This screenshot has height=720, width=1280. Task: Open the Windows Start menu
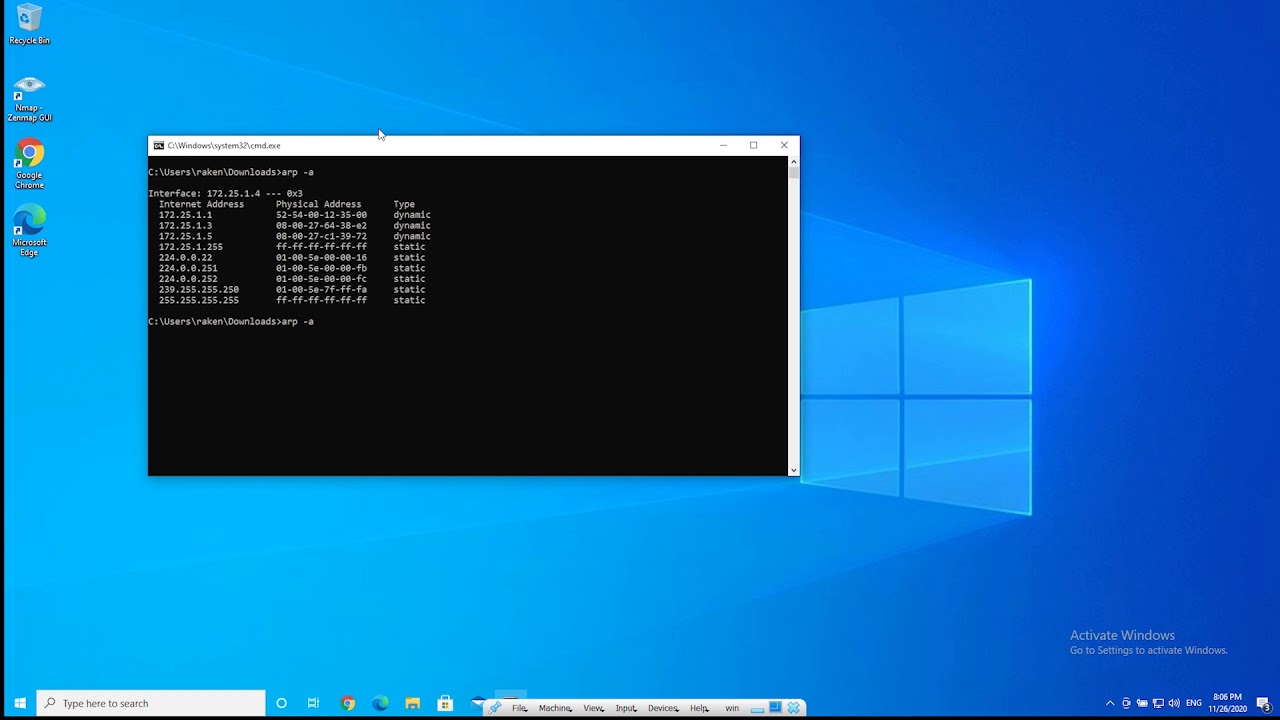pos(19,703)
